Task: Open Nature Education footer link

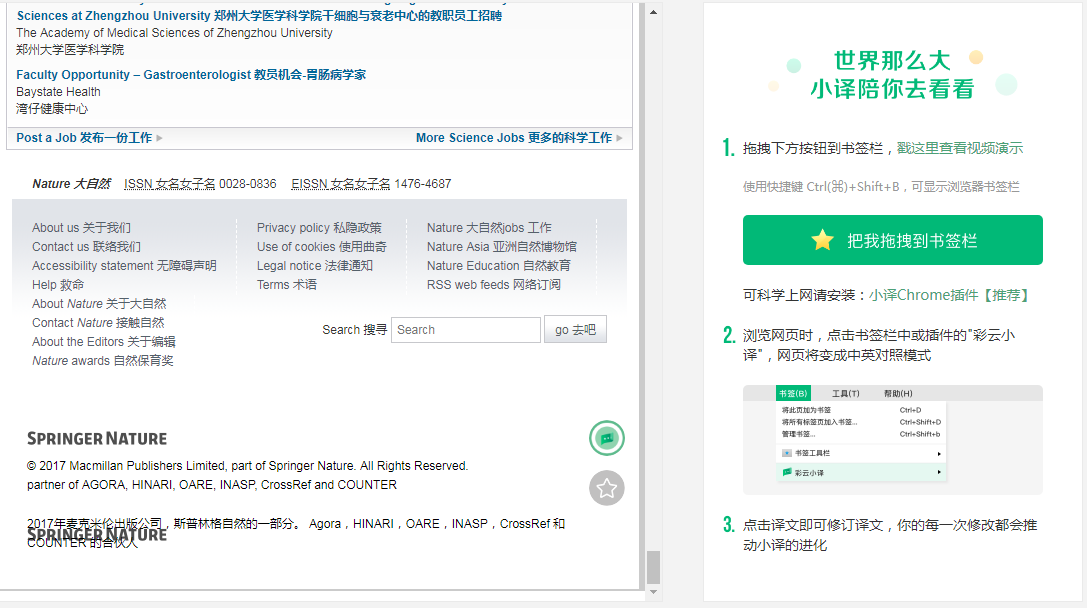Action: 499,266
